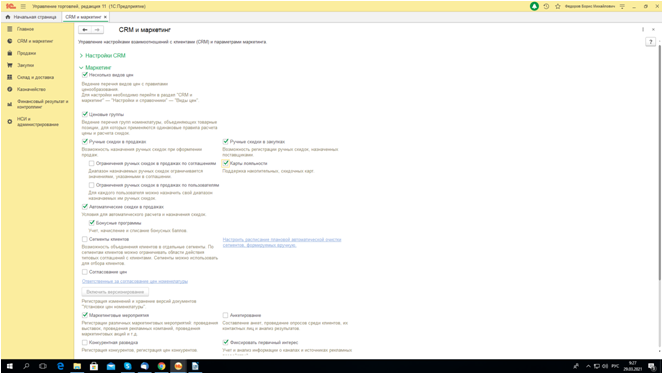Enable Ограничения ручных скидок по соглашениям checkbox
The image size is (663, 374).
(x=91, y=163)
